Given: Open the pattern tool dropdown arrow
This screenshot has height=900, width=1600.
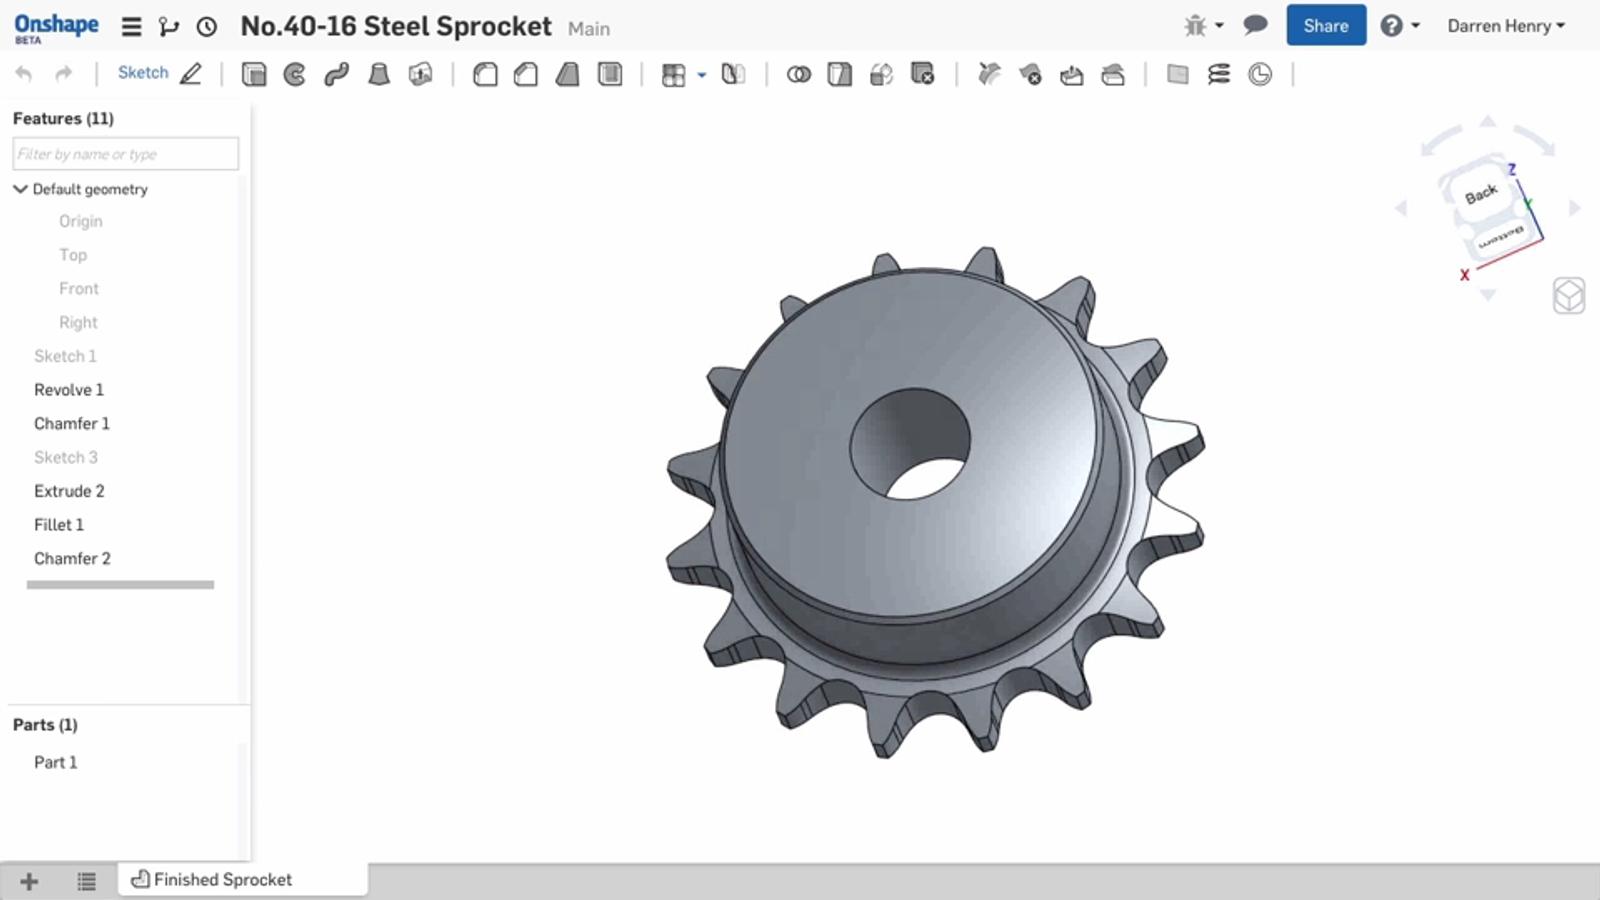Looking at the screenshot, I should pos(702,75).
